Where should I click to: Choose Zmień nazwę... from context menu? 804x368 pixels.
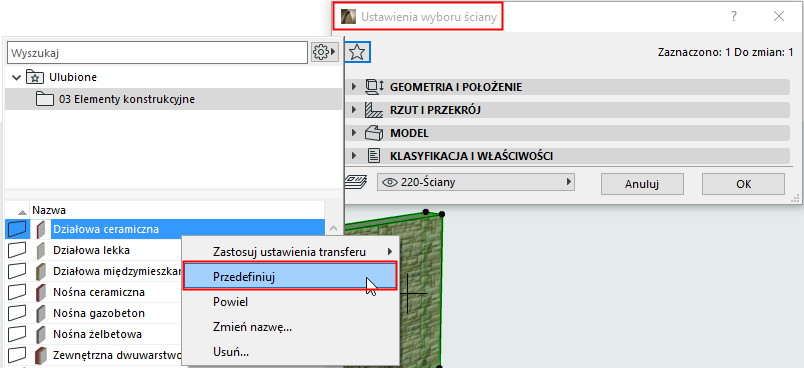291,327
